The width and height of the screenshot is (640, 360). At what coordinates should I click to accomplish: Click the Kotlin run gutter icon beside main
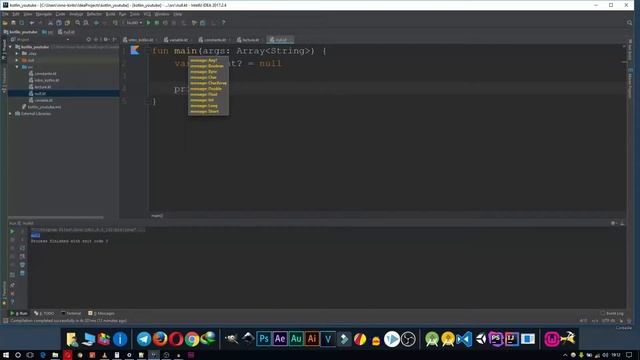point(135,50)
